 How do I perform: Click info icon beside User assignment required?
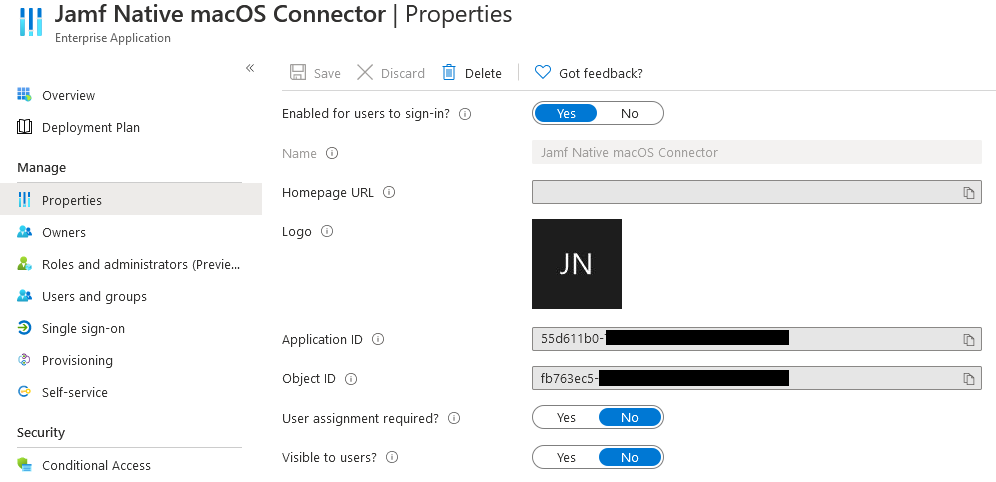click(x=454, y=418)
